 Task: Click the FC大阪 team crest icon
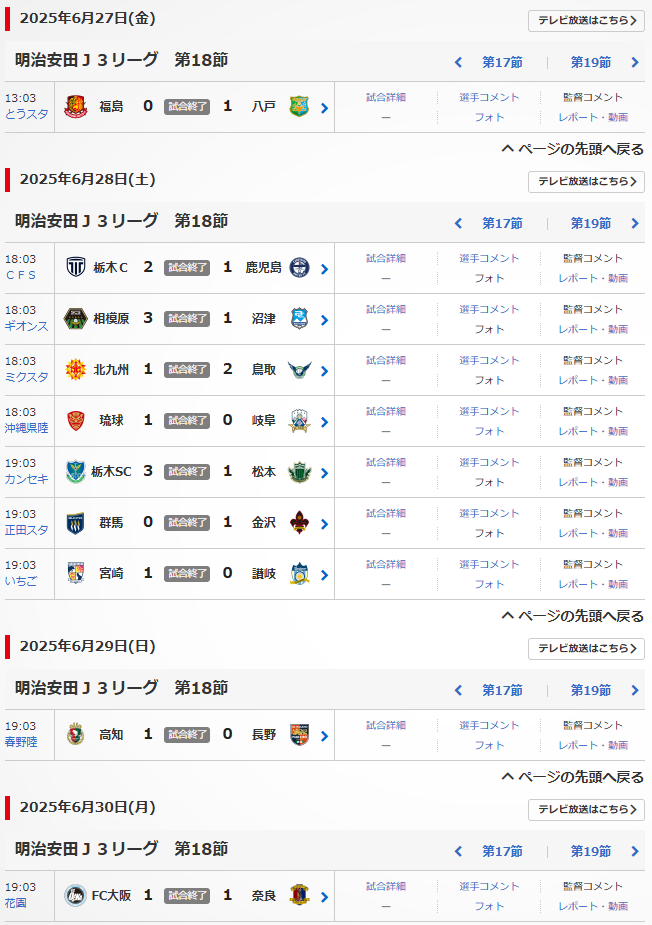[x=75, y=895]
